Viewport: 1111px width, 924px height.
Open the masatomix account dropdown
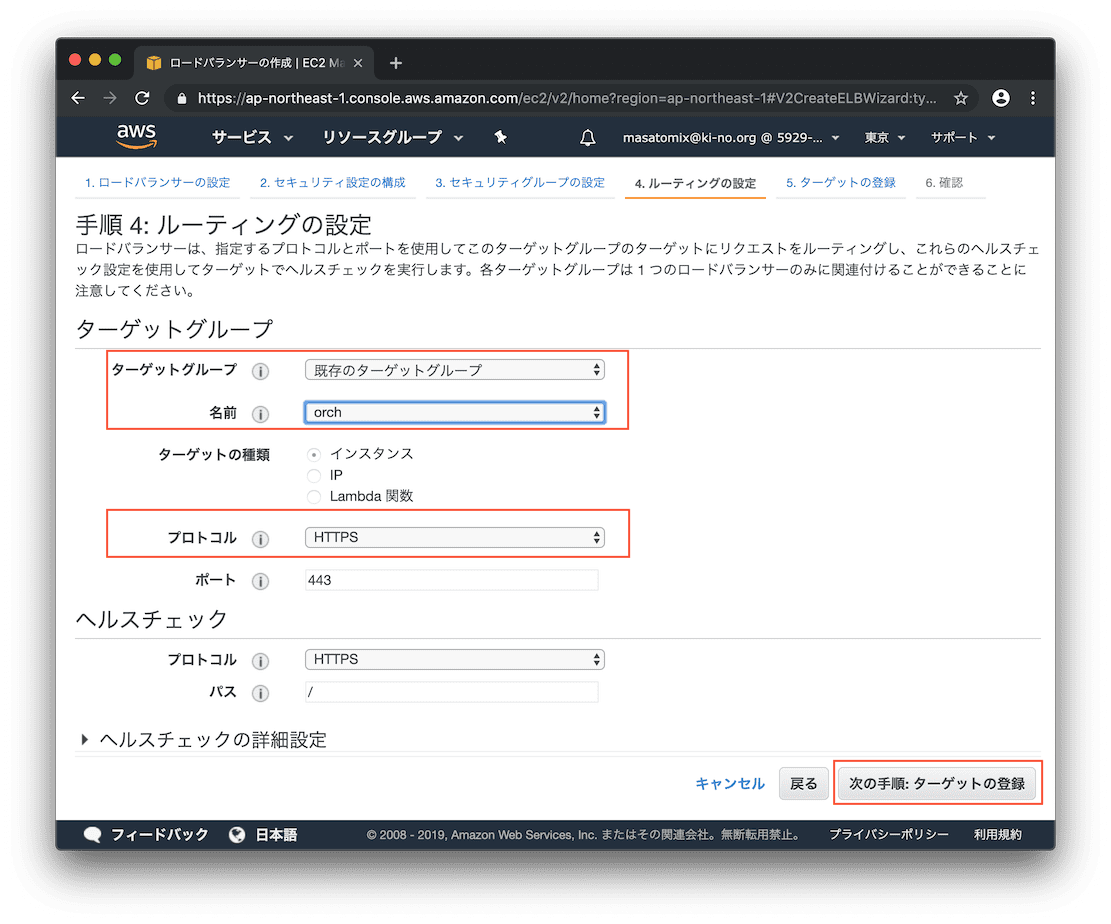tap(731, 137)
